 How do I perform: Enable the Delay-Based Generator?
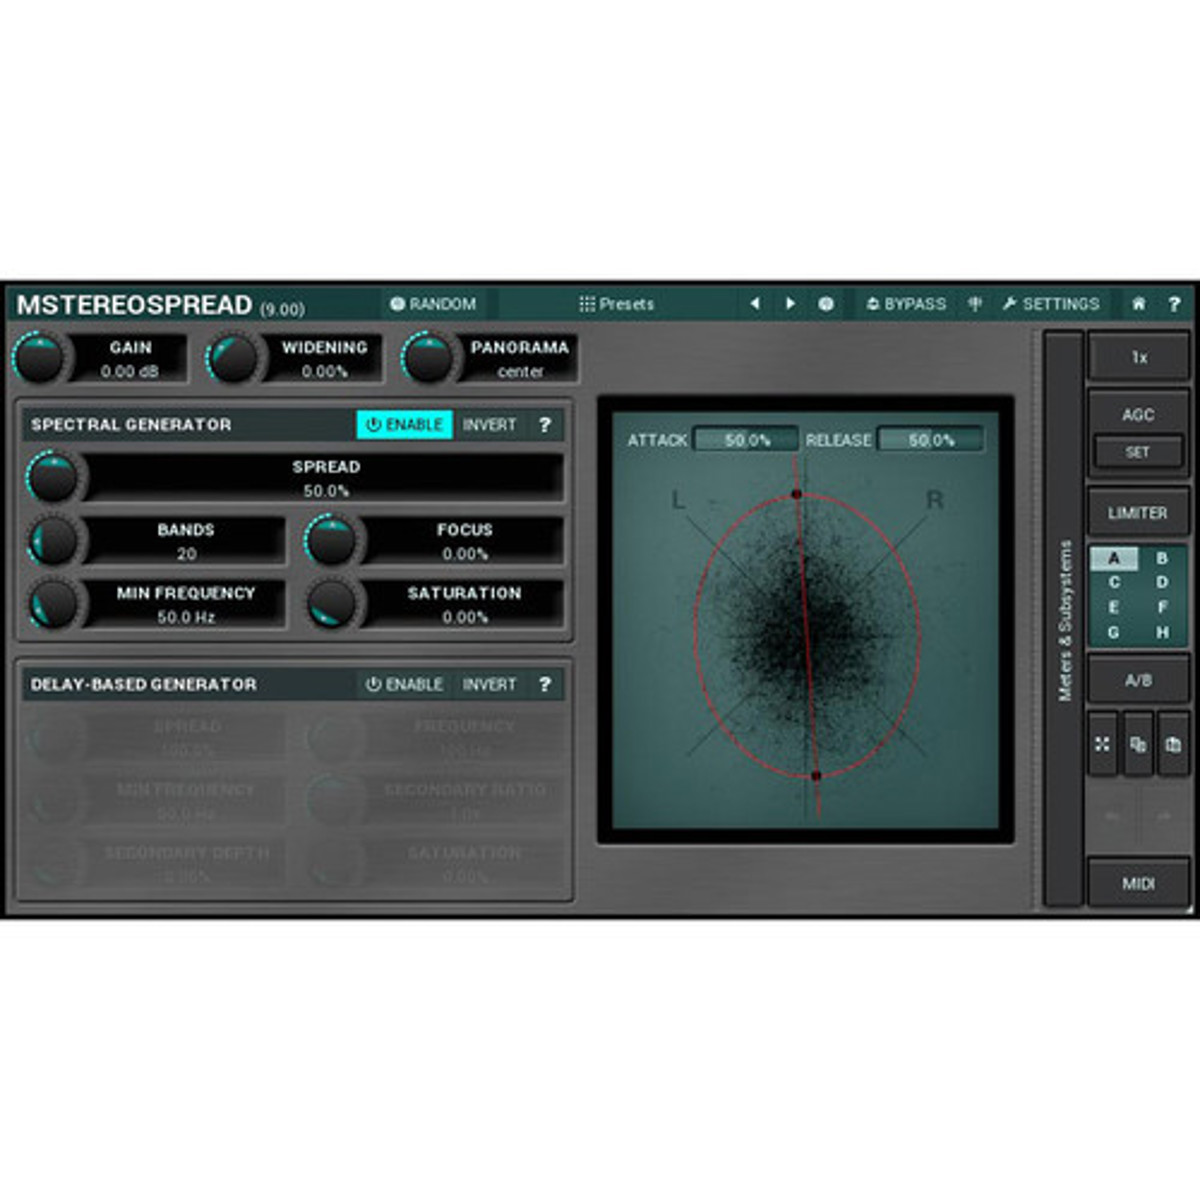point(404,685)
